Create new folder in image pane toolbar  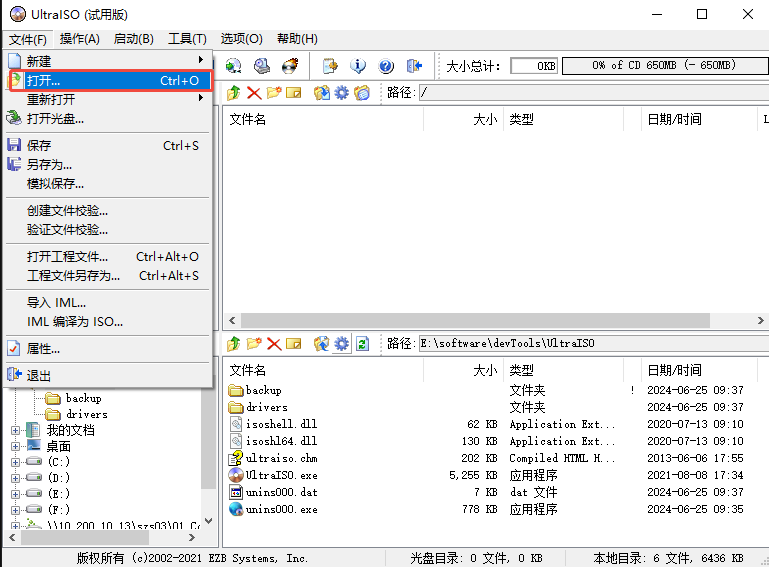274,93
